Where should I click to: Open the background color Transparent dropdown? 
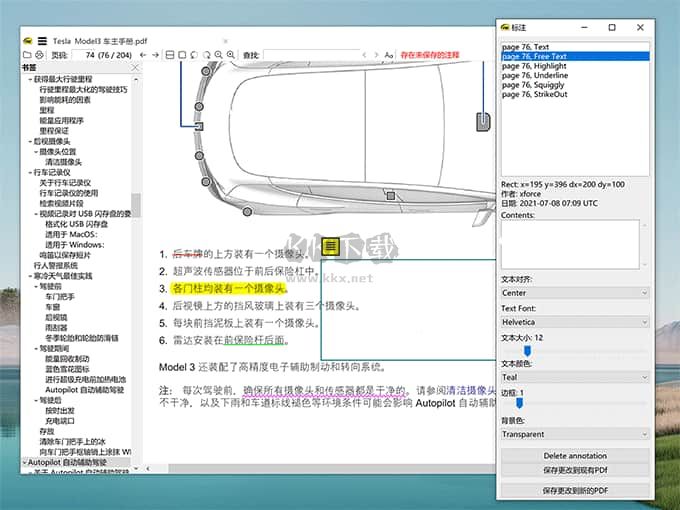575,434
